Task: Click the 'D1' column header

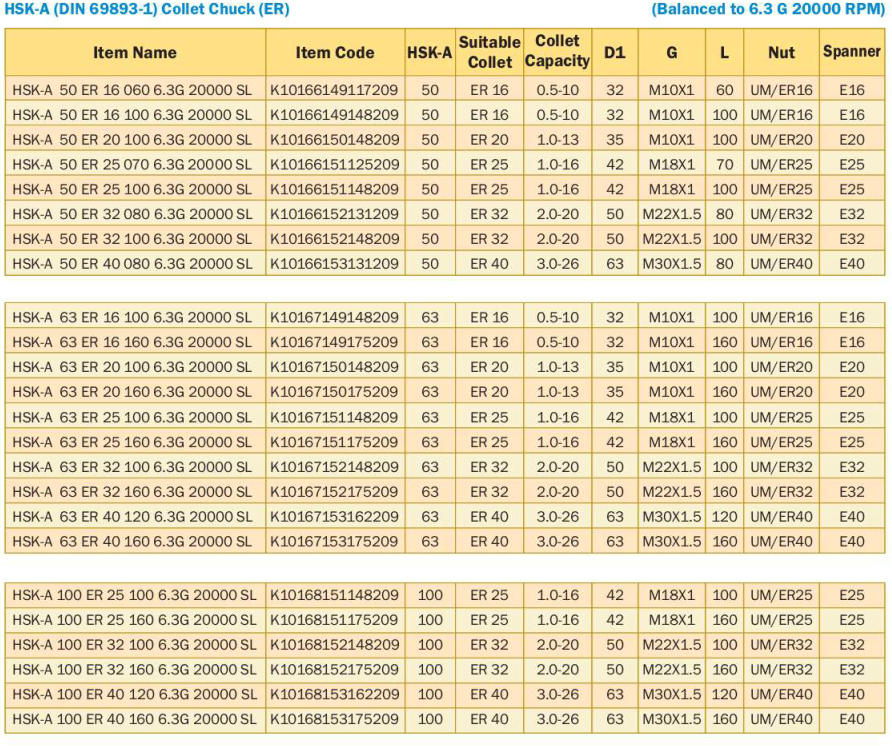Action: click(x=614, y=52)
